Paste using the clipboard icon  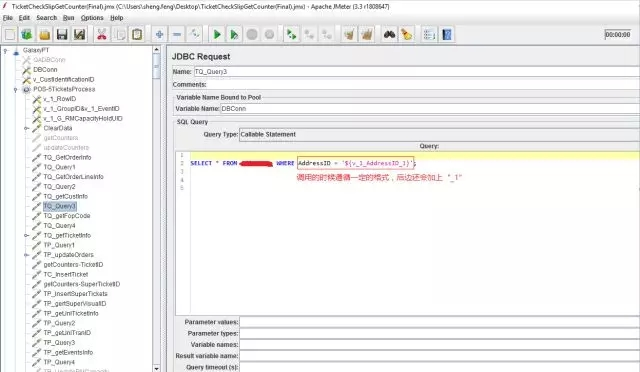coord(137,35)
